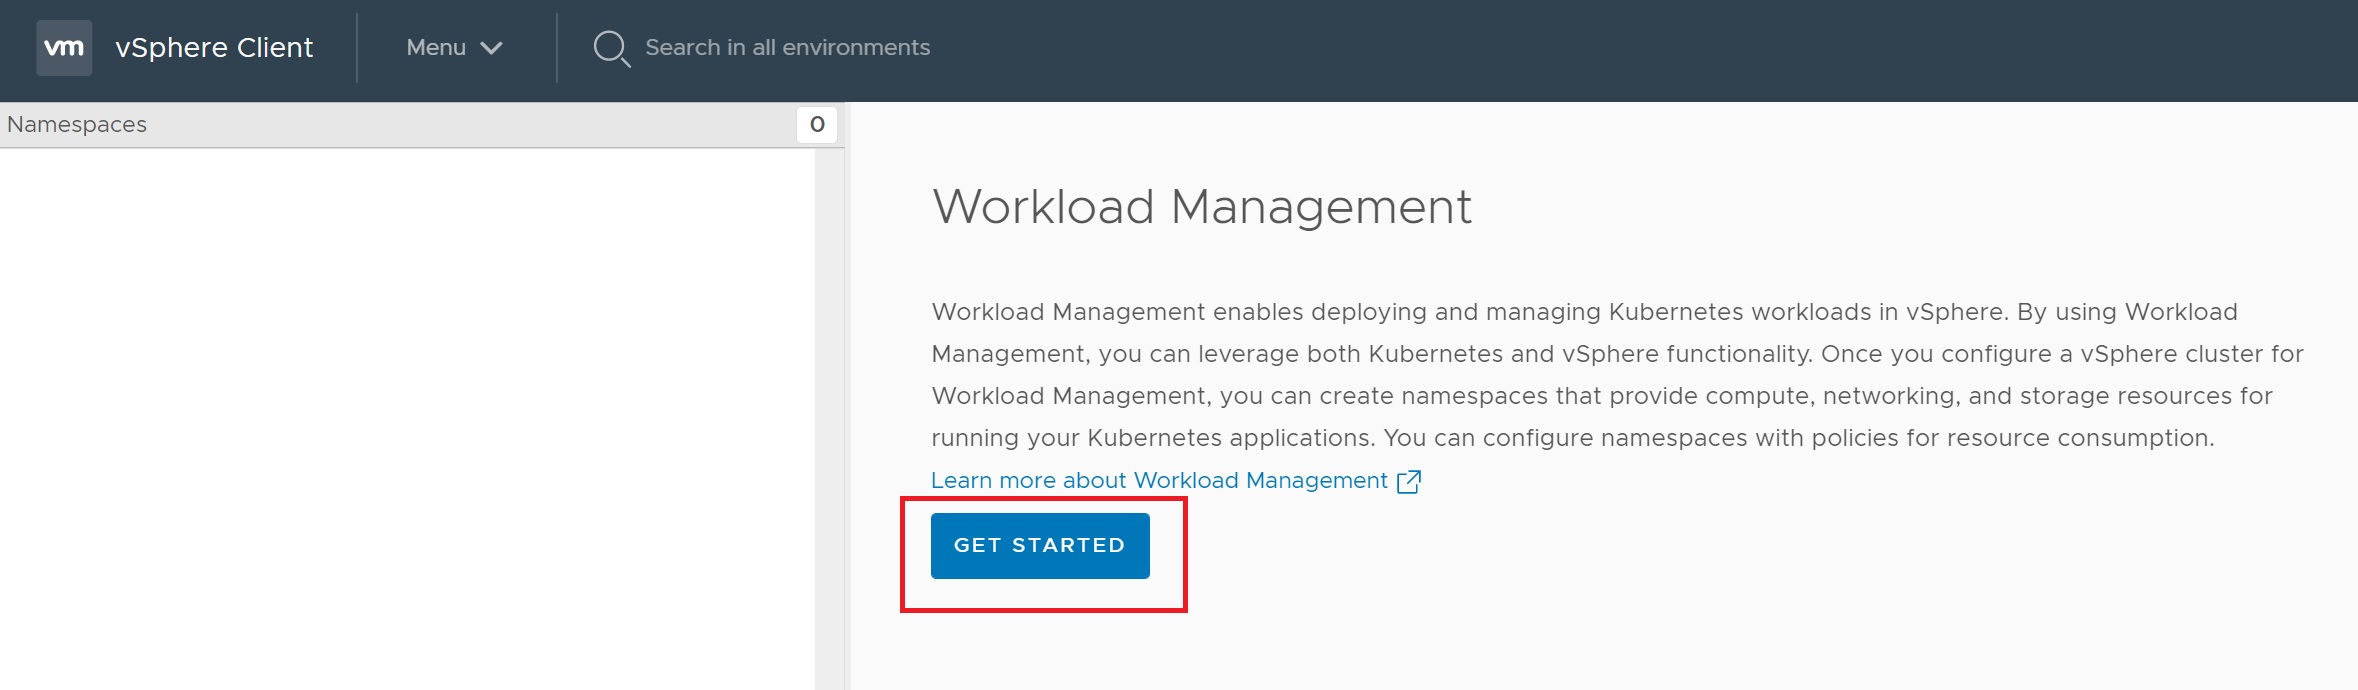The image size is (2358, 690).
Task: Click blank space right of GET STARTED
Action: [x=1600, y=546]
